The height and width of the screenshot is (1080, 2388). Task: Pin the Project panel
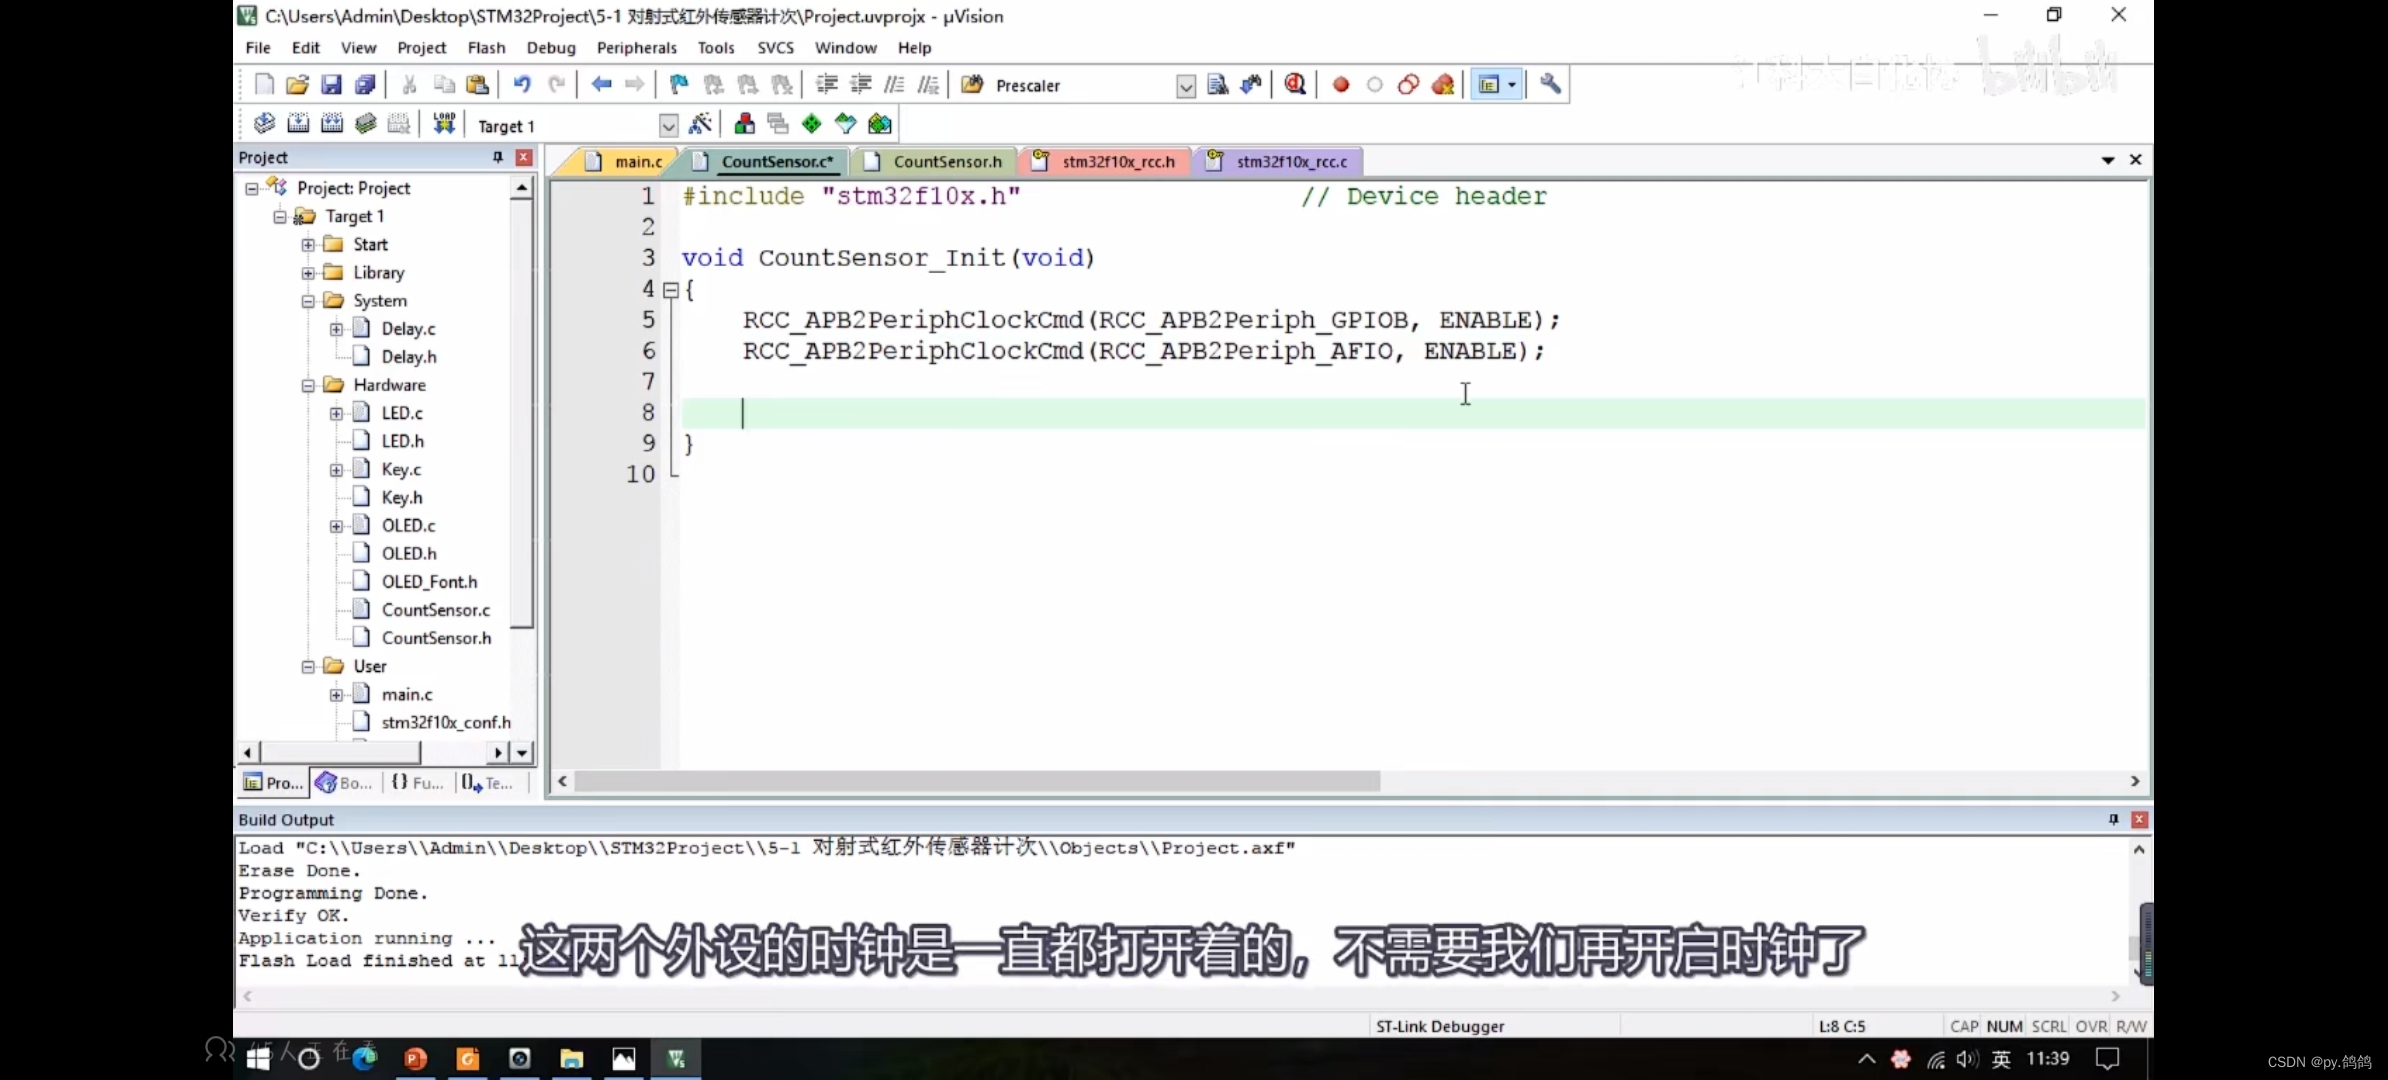point(497,158)
